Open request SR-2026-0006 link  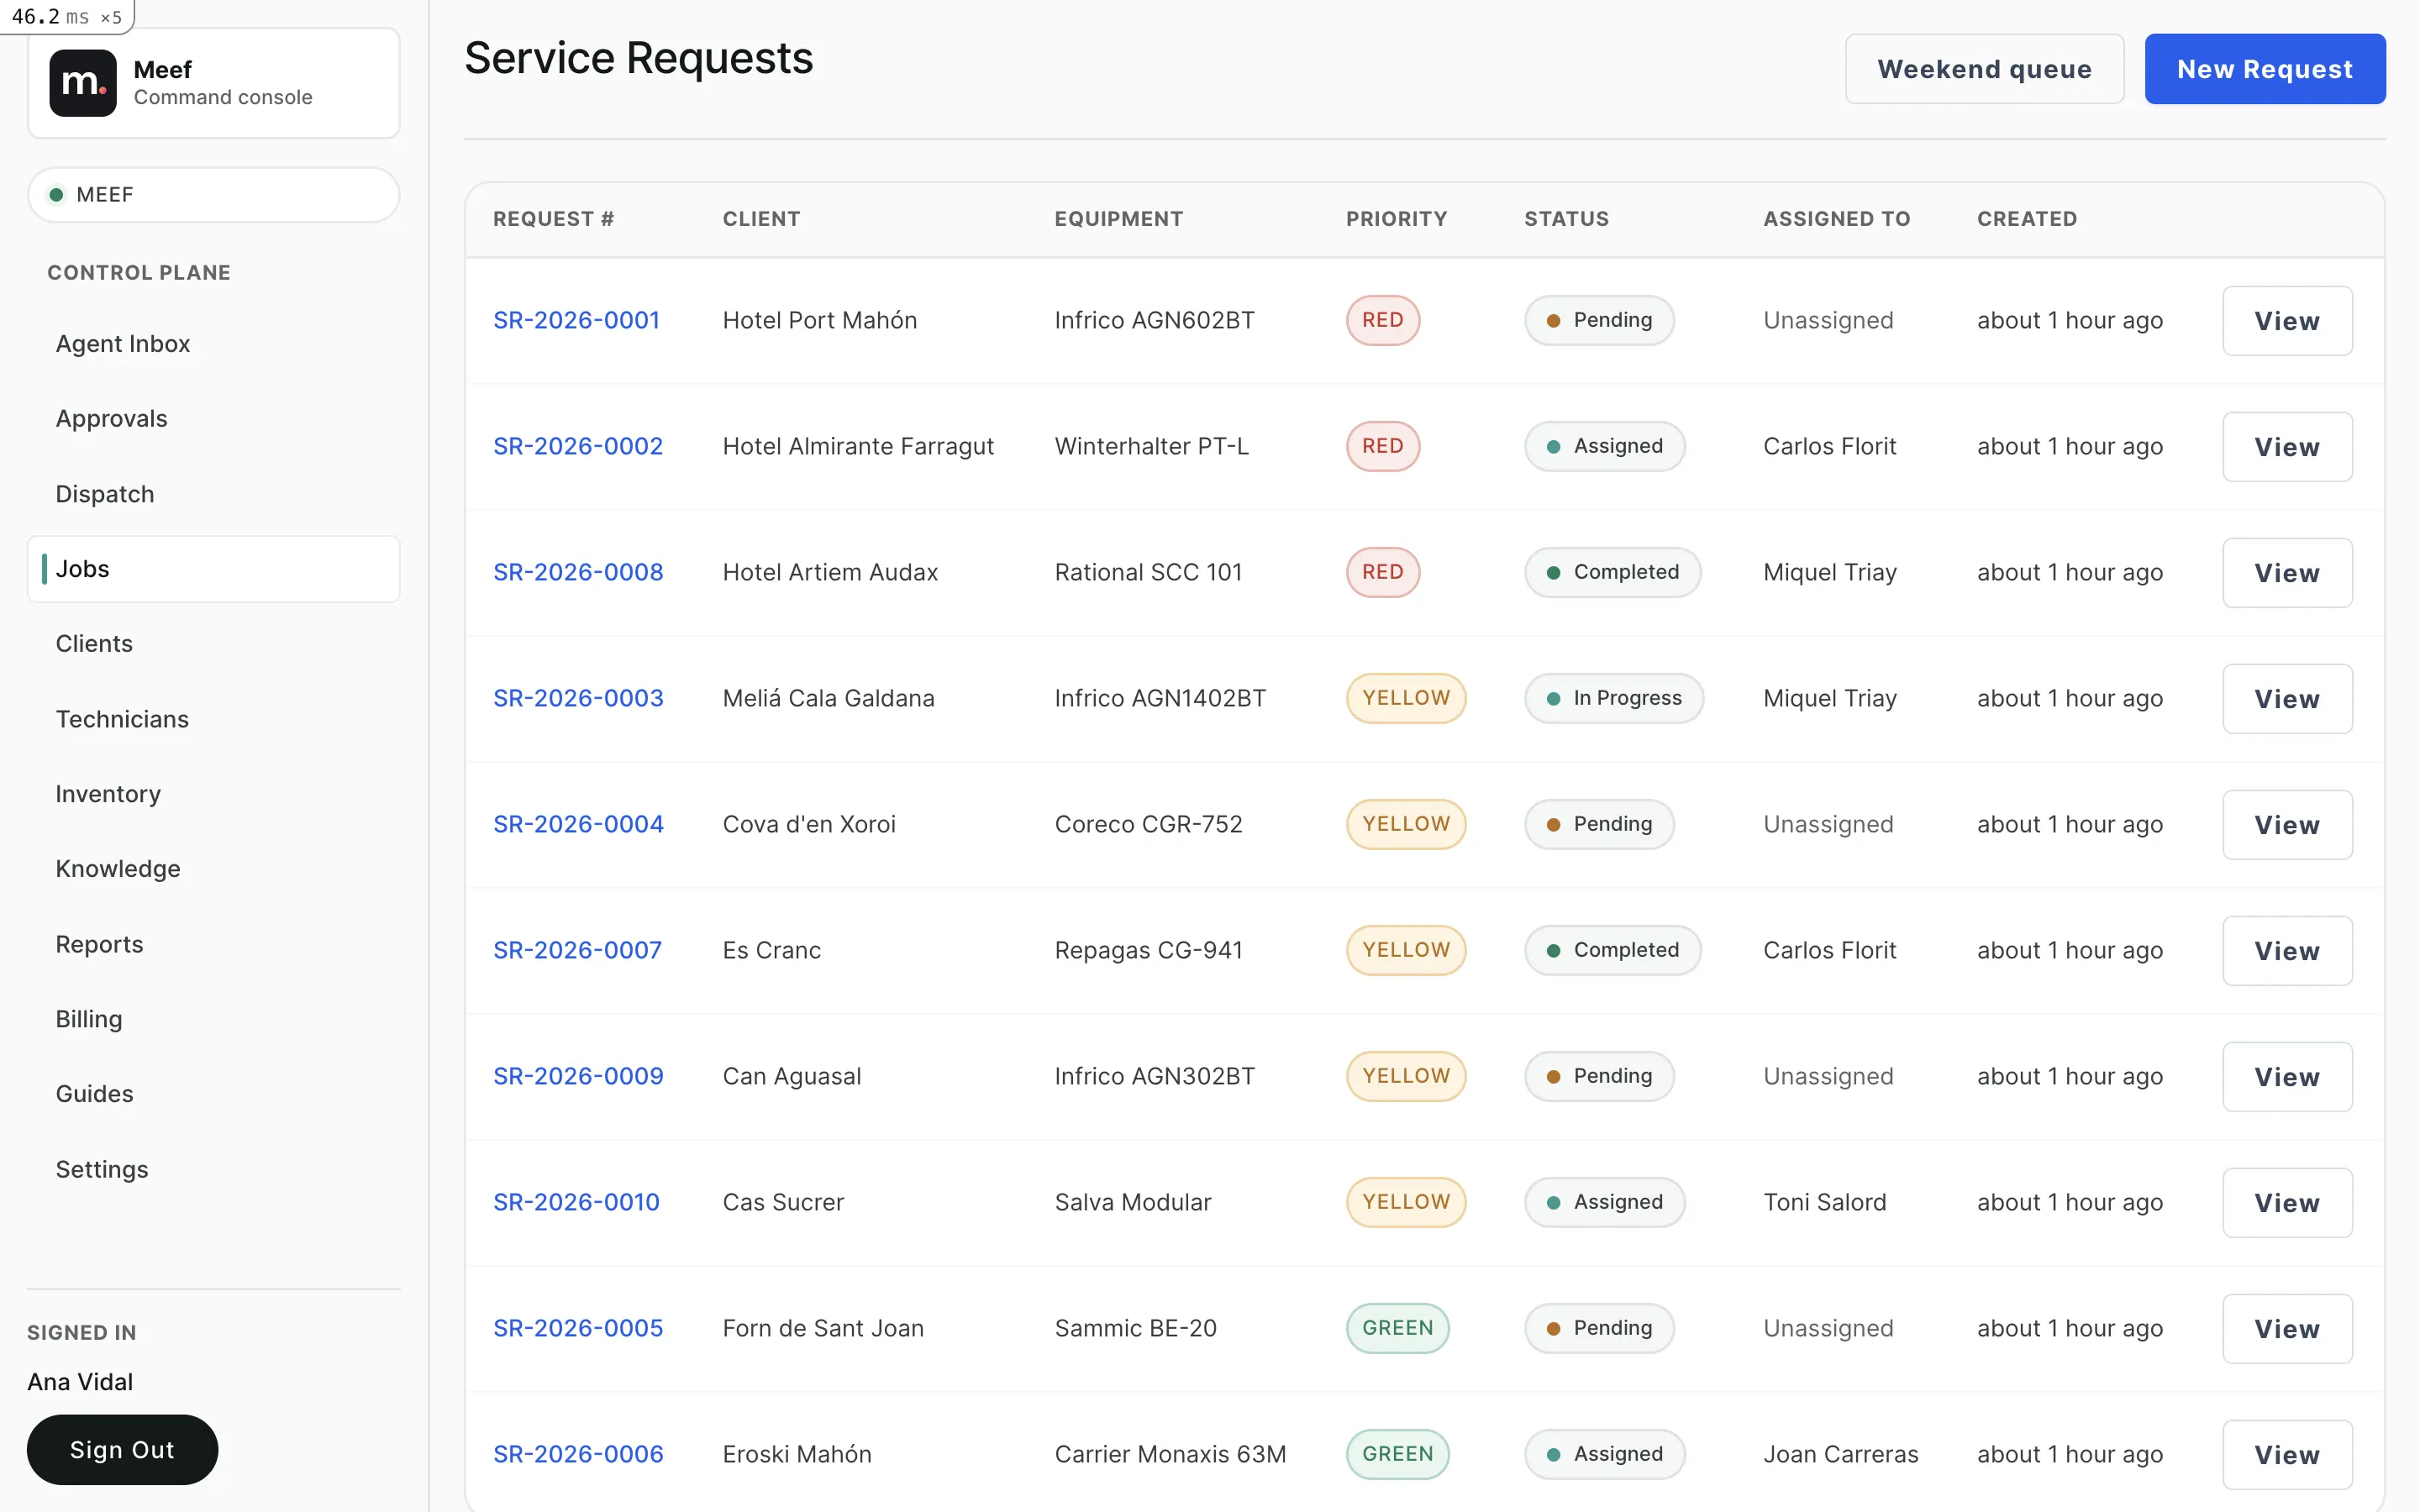tap(578, 1454)
